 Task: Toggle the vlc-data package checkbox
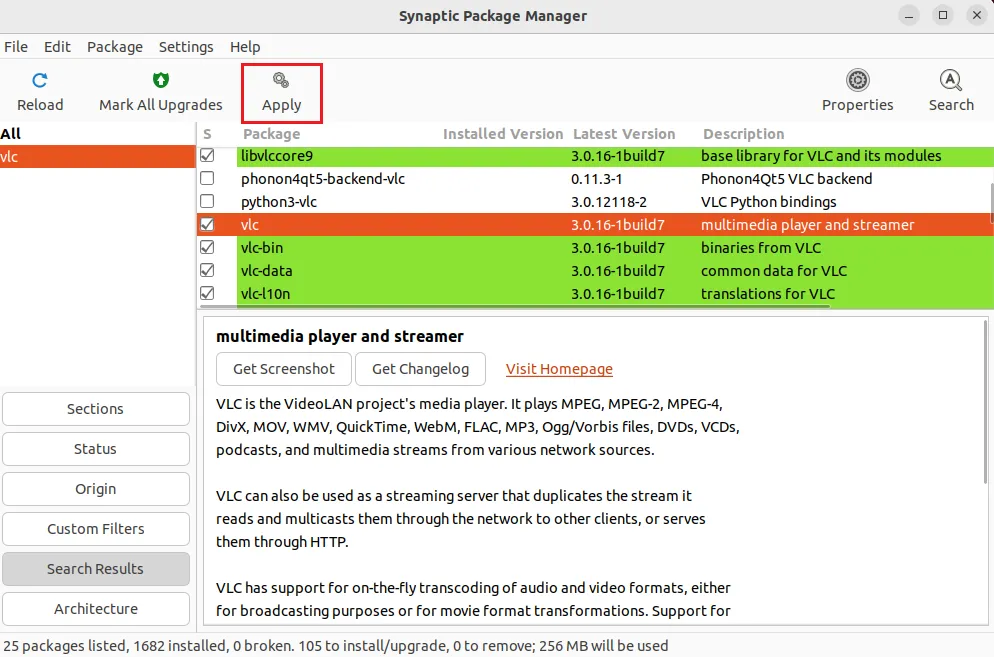(x=207, y=271)
